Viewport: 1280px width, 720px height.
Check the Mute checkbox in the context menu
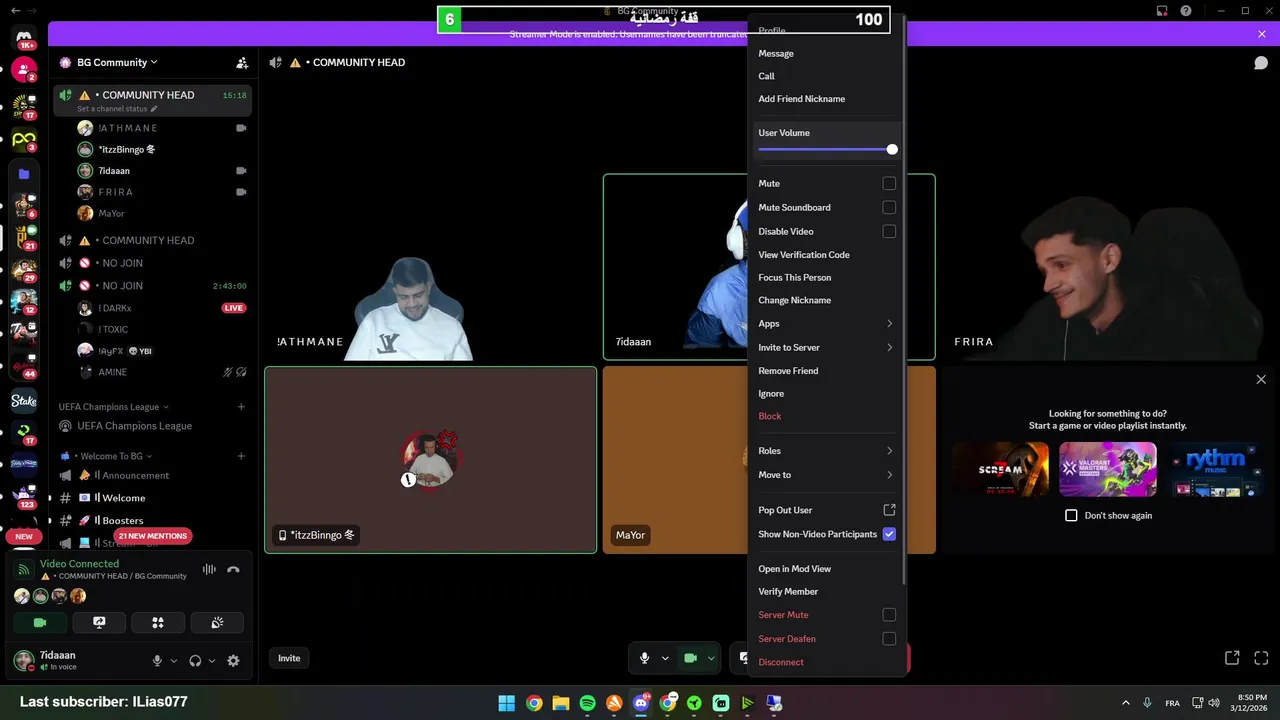tap(889, 184)
